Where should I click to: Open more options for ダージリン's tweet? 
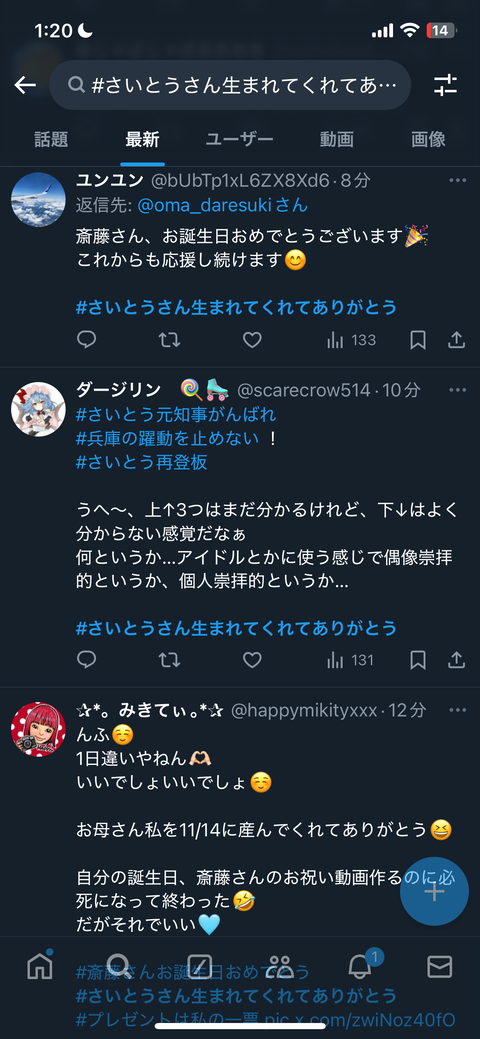[x=457, y=390]
